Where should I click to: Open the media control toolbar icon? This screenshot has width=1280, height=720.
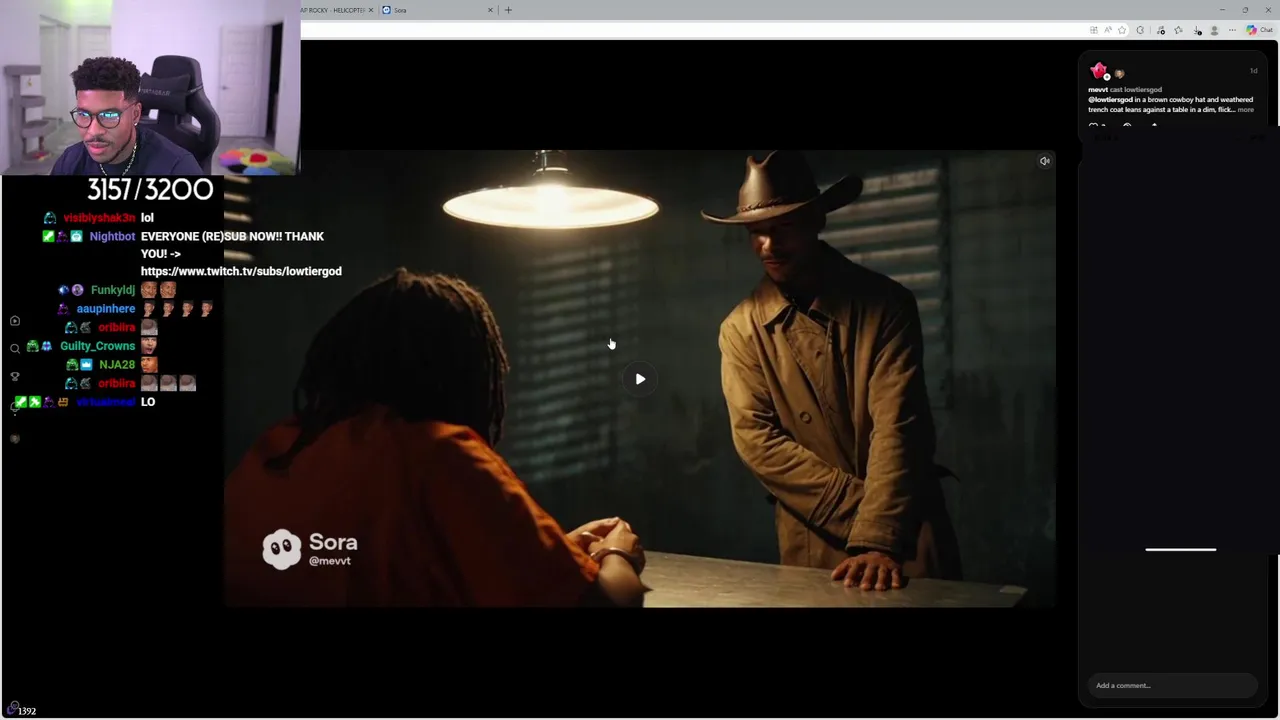[1161, 30]
